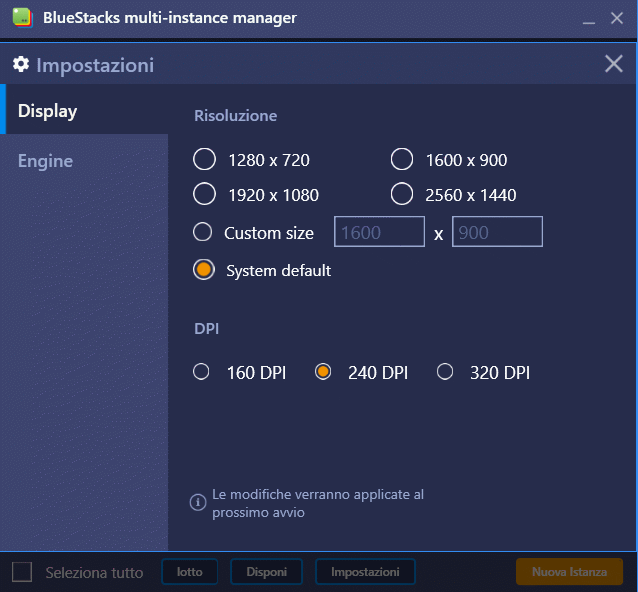
Task: Click the BlueStacks multi-instance manager title
Action: [170, 18]
